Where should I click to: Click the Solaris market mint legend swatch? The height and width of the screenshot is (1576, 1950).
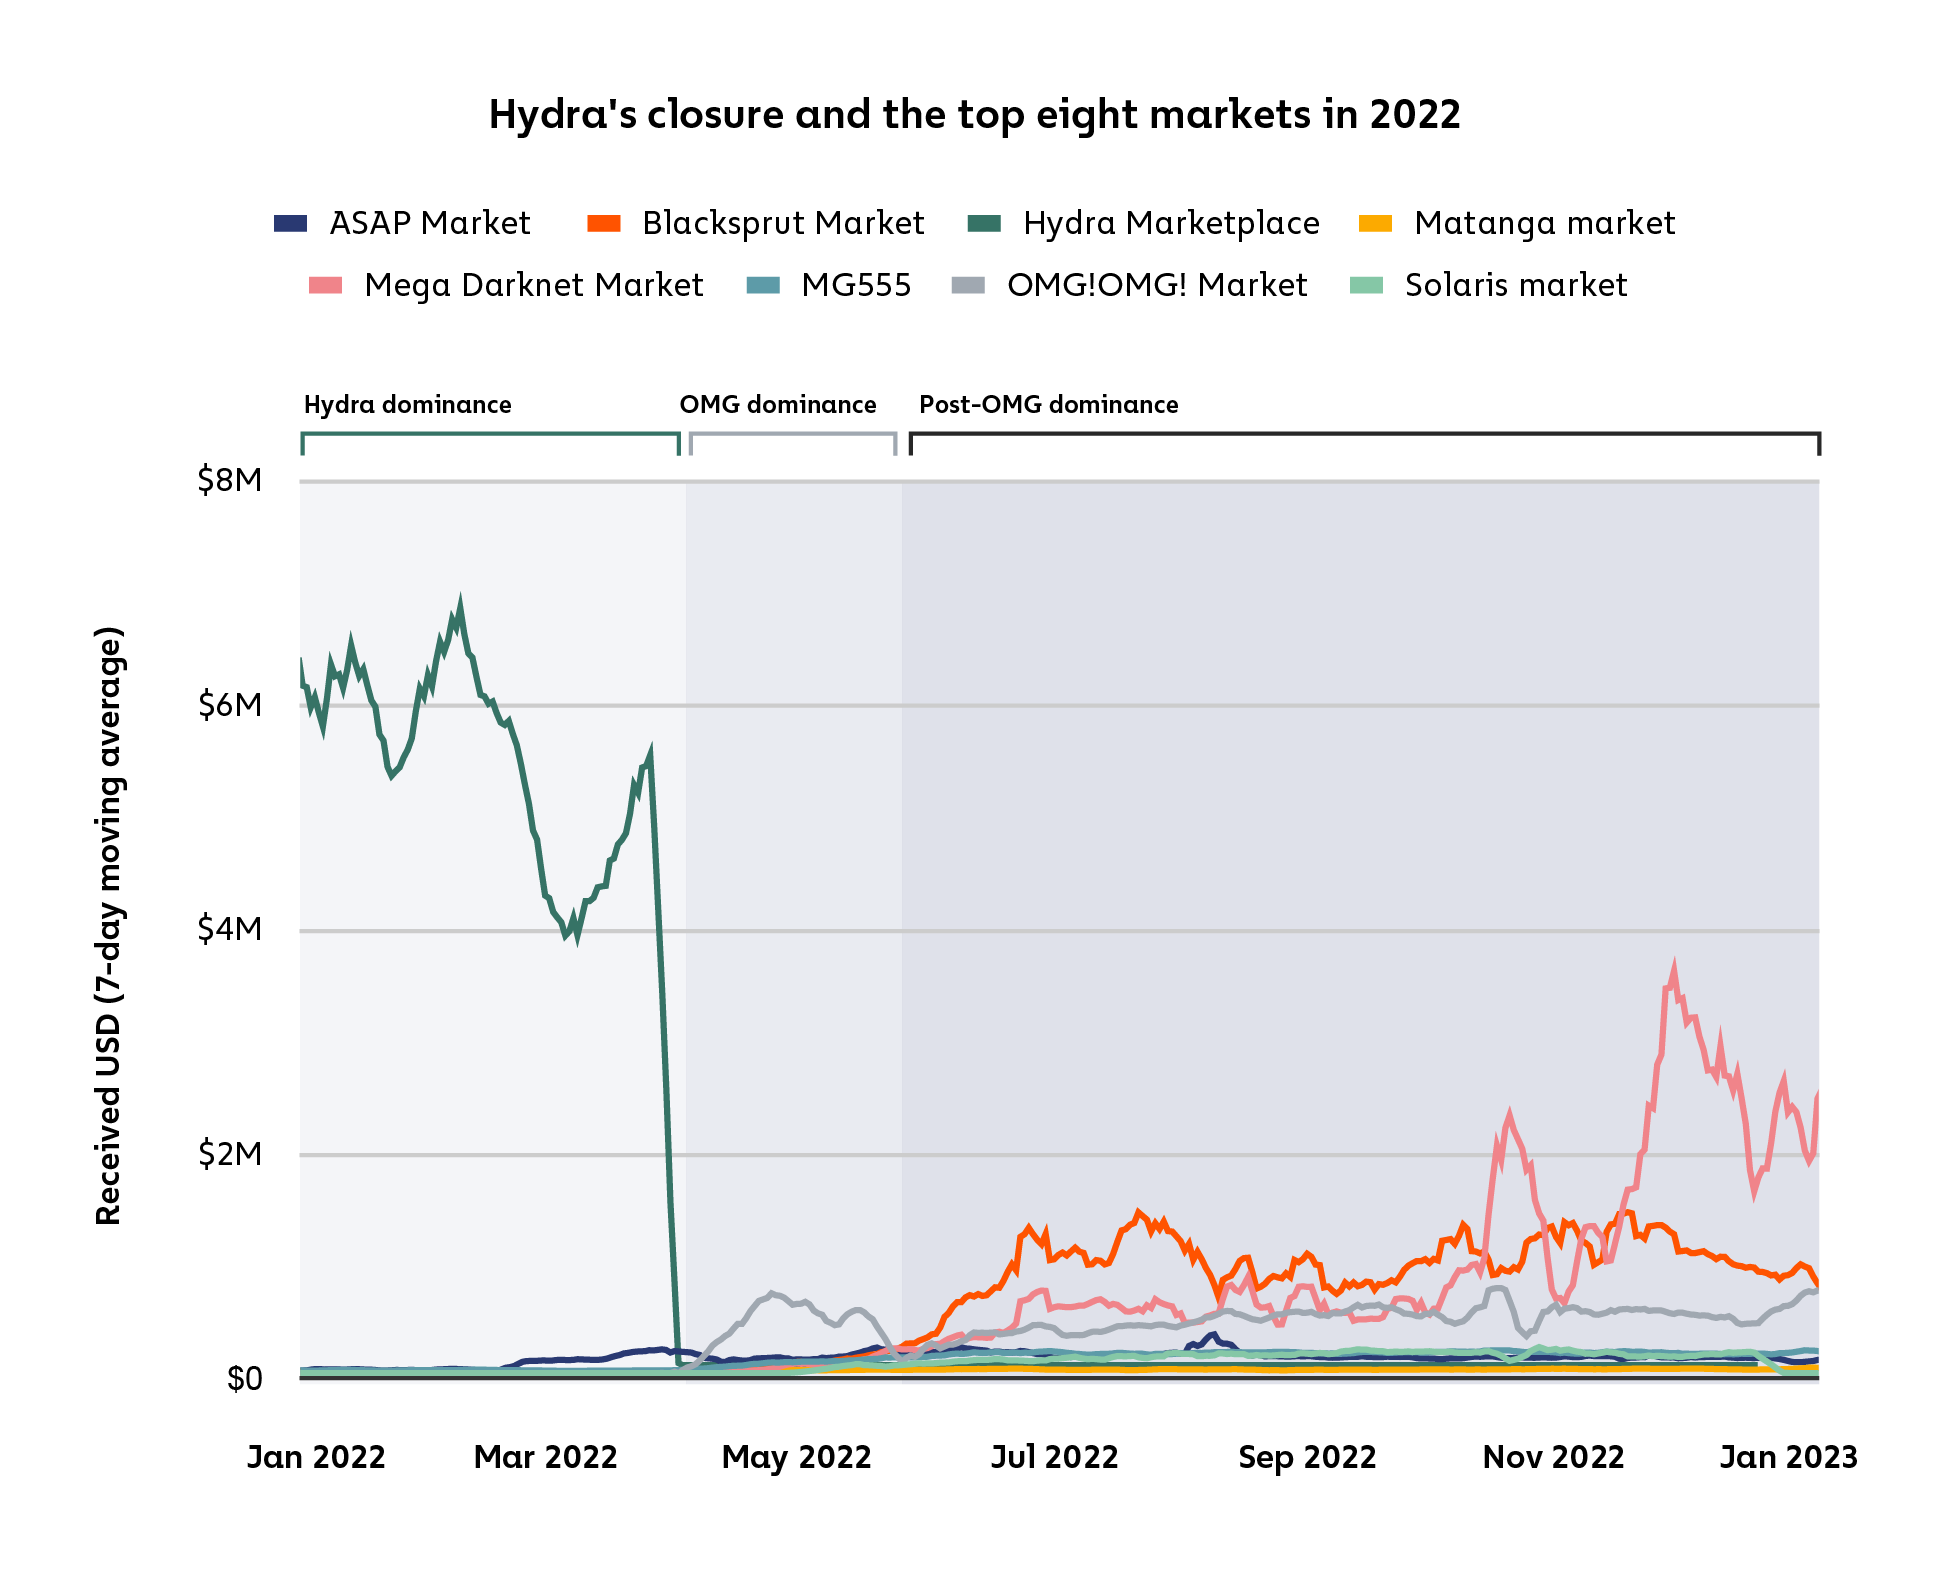1366,285
